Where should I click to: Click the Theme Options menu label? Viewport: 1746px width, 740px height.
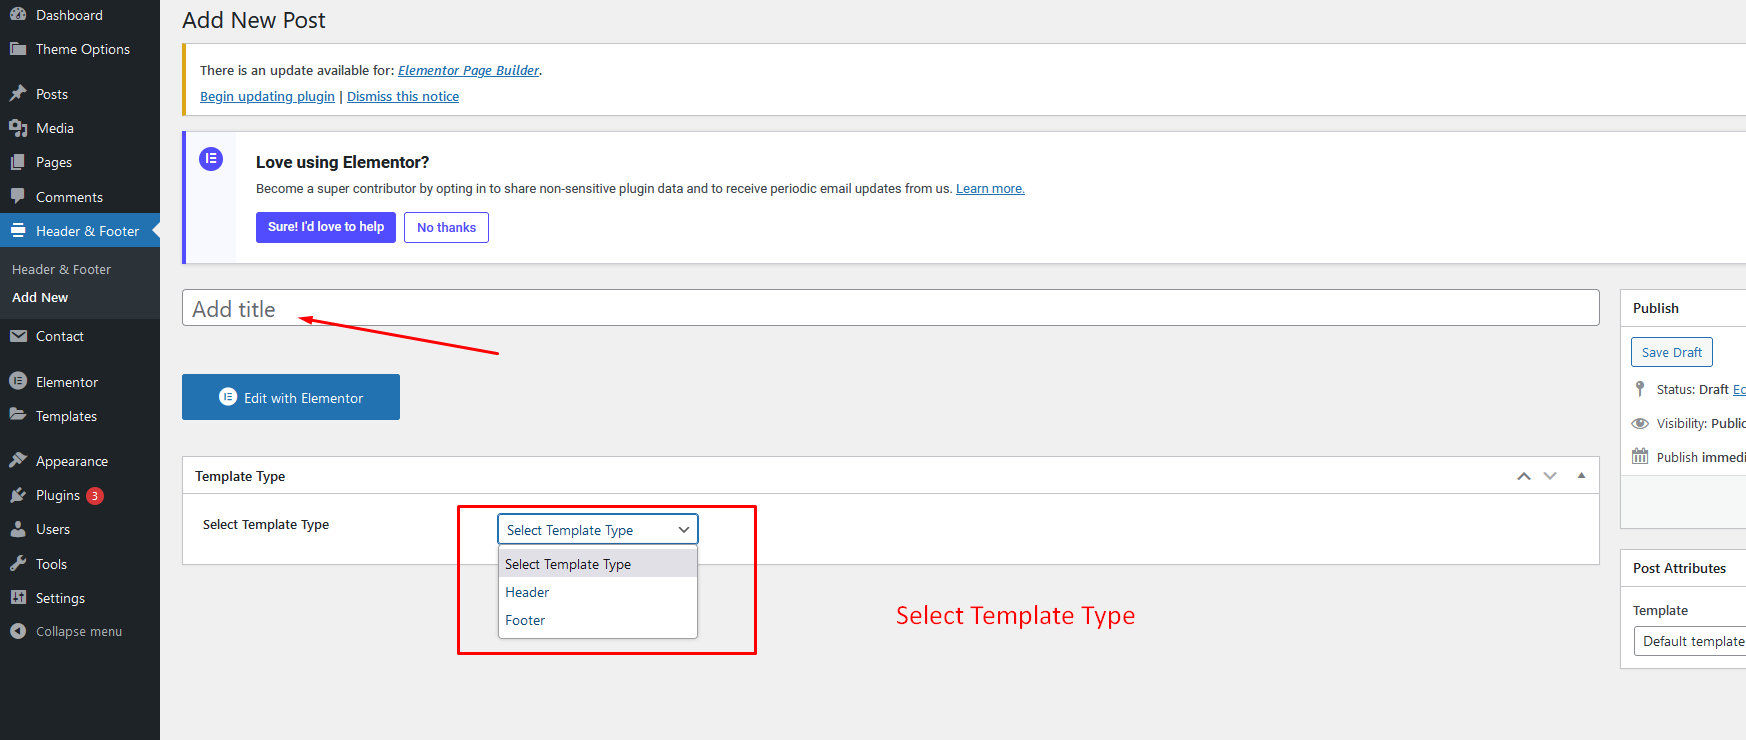click(x=83, y=49)
